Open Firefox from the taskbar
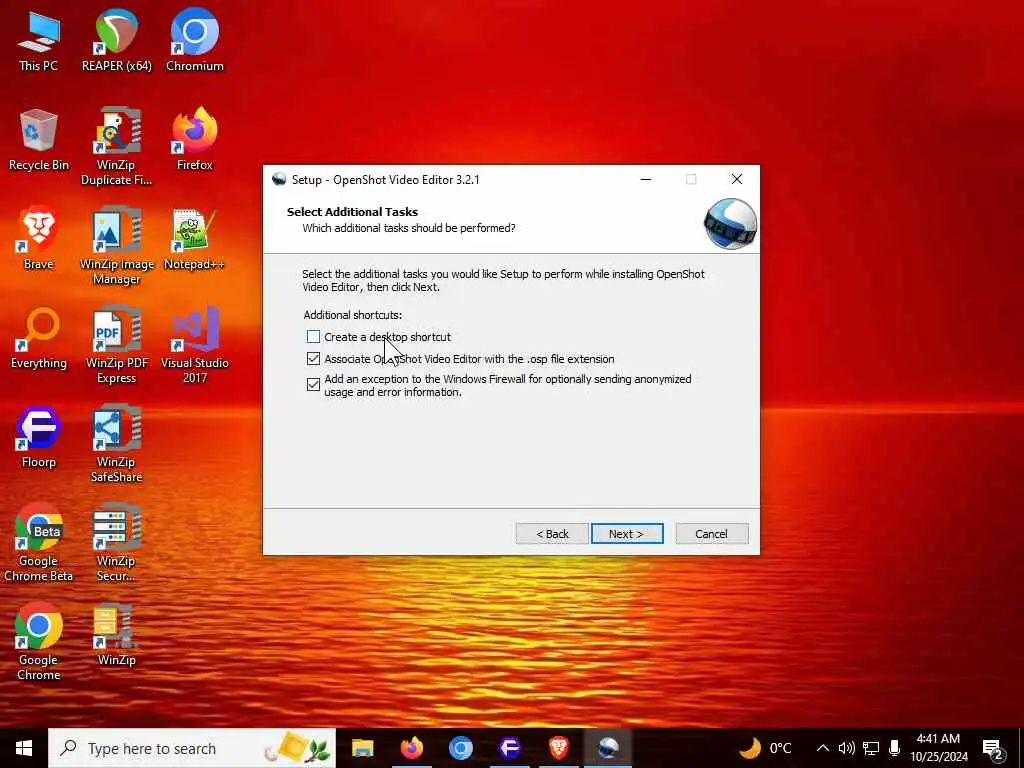This screenshot has height=768, width=1024. pos(411,748)
